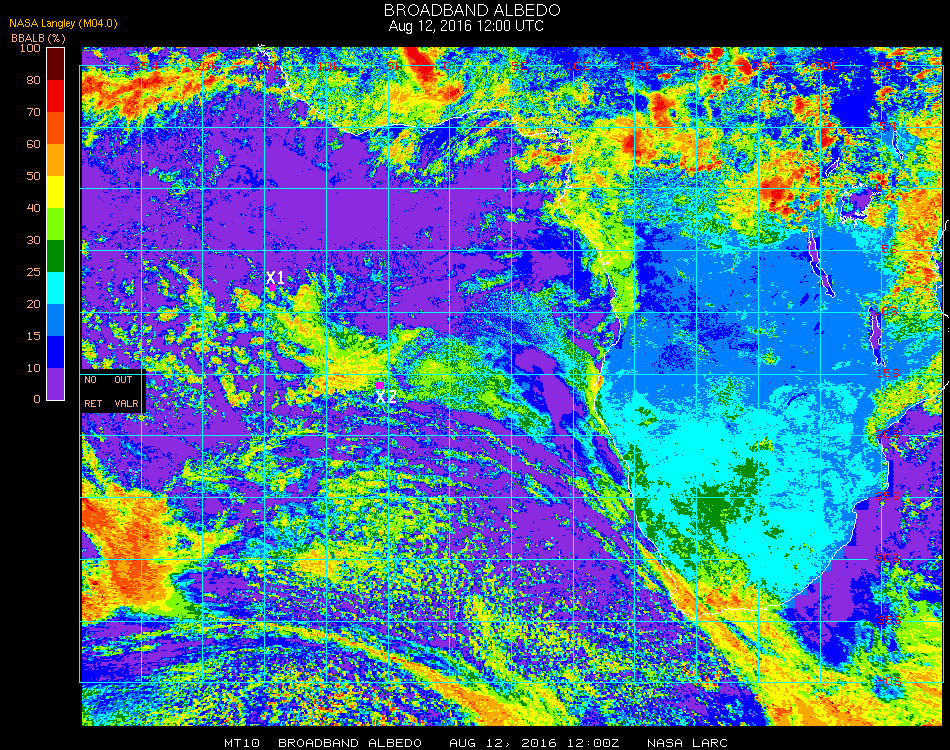
Task: Click the 'OUT VALR' legend entry
Action: click(126, 391)
